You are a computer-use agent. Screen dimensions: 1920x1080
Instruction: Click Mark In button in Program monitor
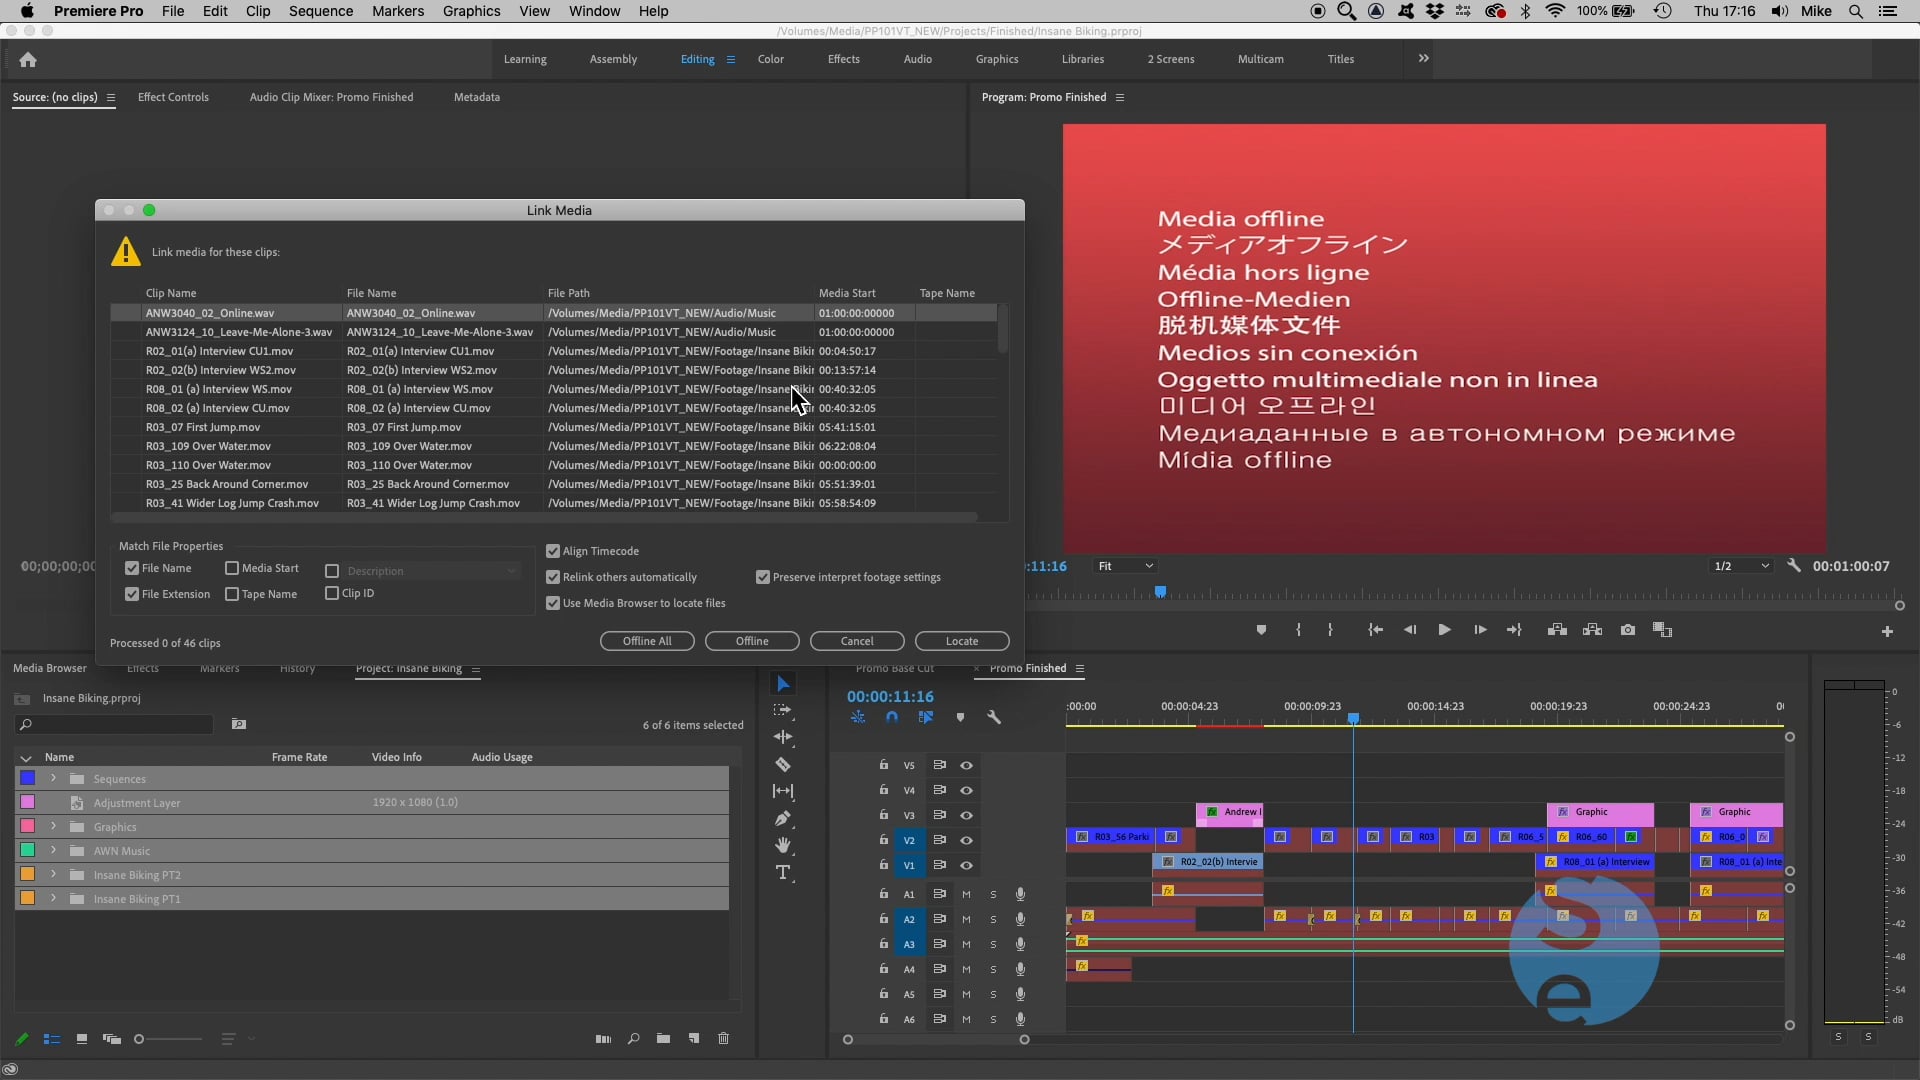1298,630
